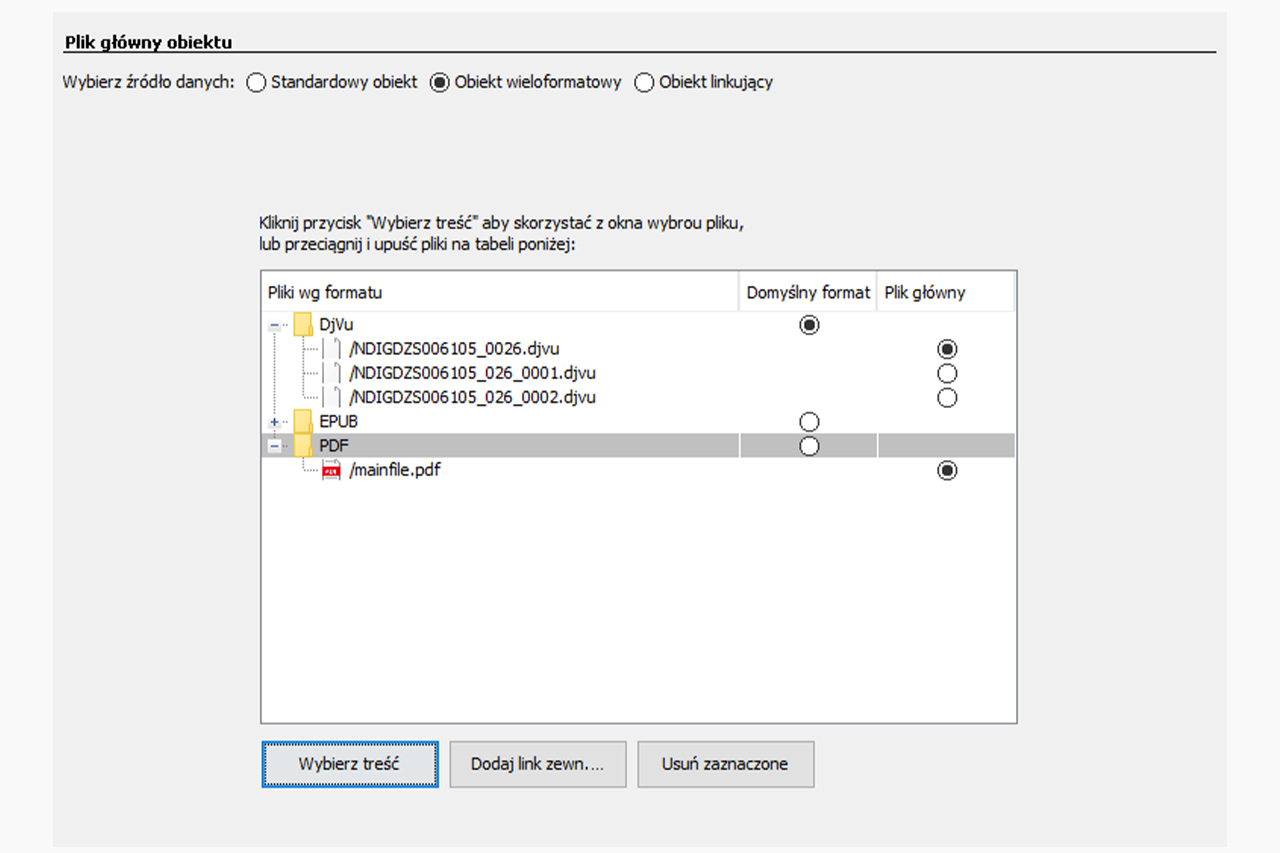The image size is (1280, 853).
Task: Click the EPUB folder icon
Action: (303, 422)
